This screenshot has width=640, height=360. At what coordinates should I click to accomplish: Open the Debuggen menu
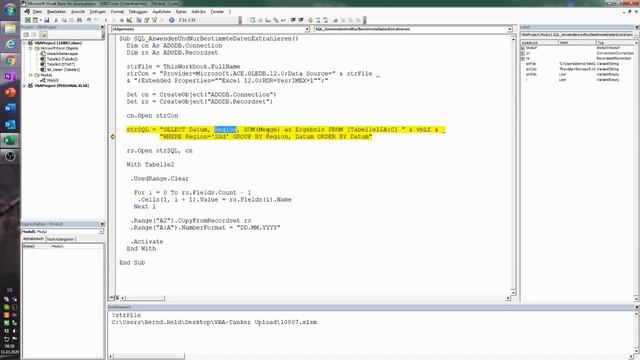coord(138,12)
